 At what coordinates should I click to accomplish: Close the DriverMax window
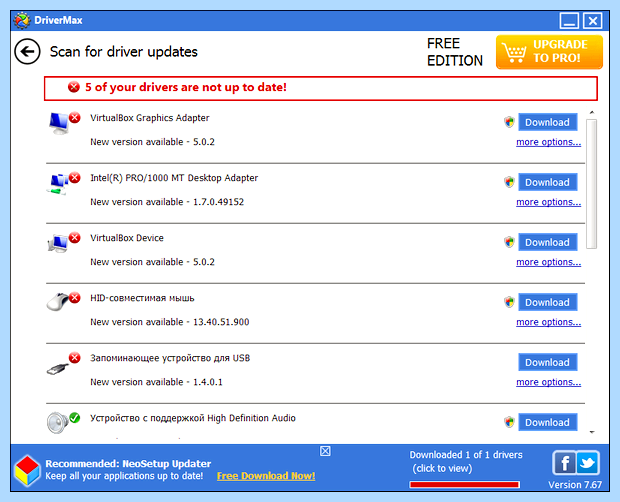point(593,21)
